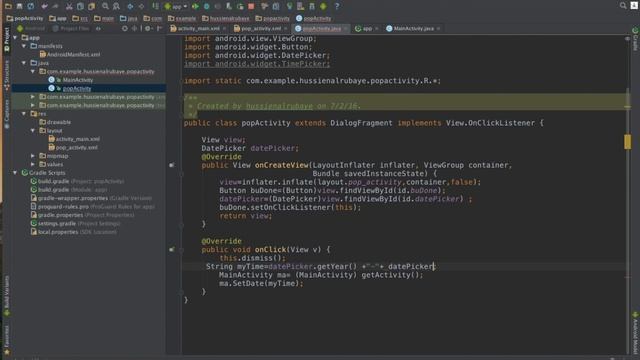Click the src breadcrumb
The width and height of the screenshot is (640, 360).
[80, 18]
